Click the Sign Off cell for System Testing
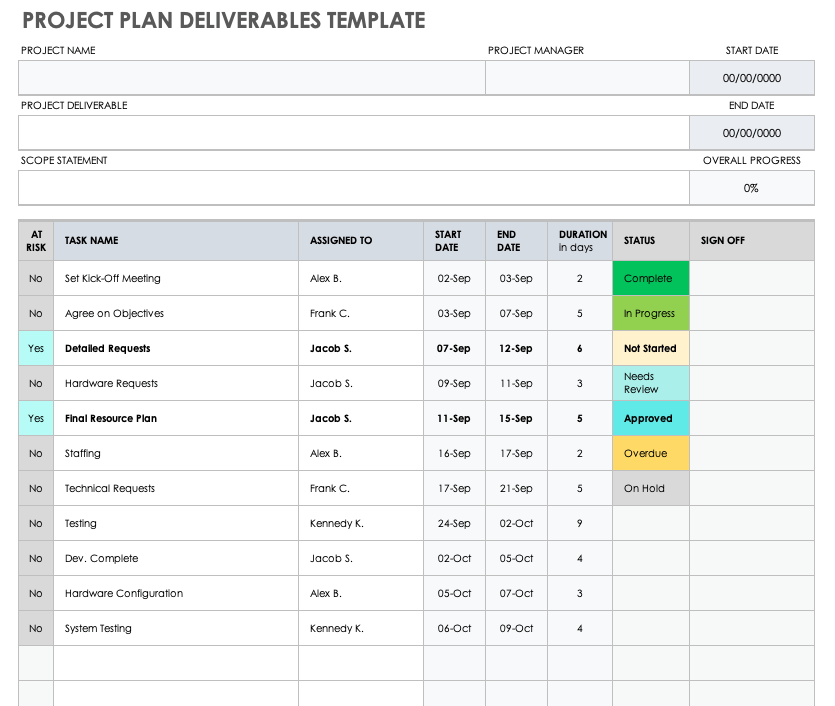 coord(752,628)
